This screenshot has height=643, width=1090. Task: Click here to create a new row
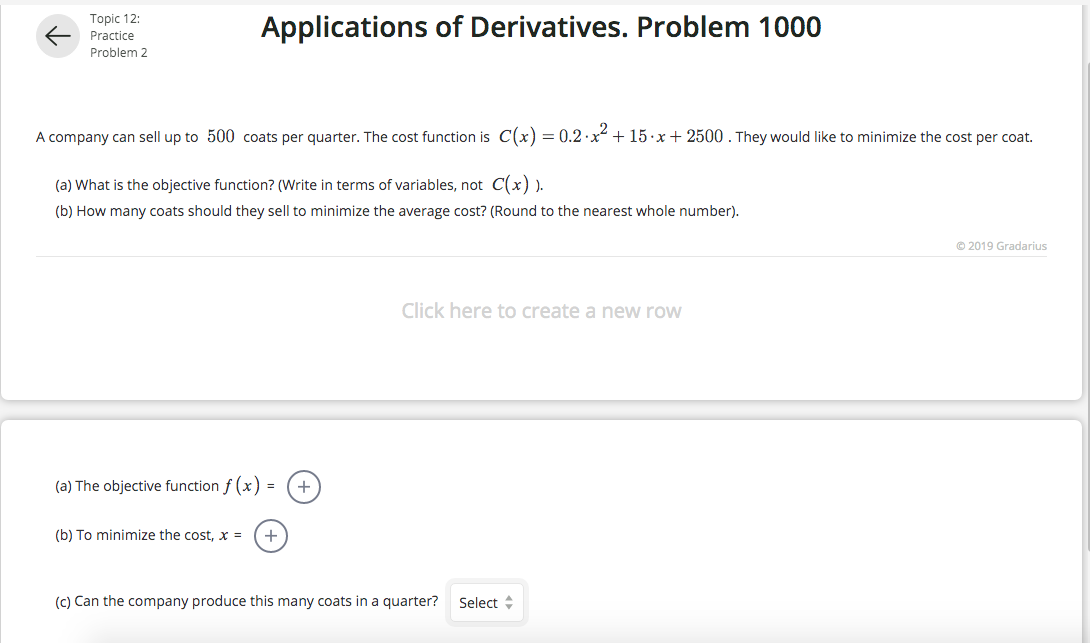542,310
